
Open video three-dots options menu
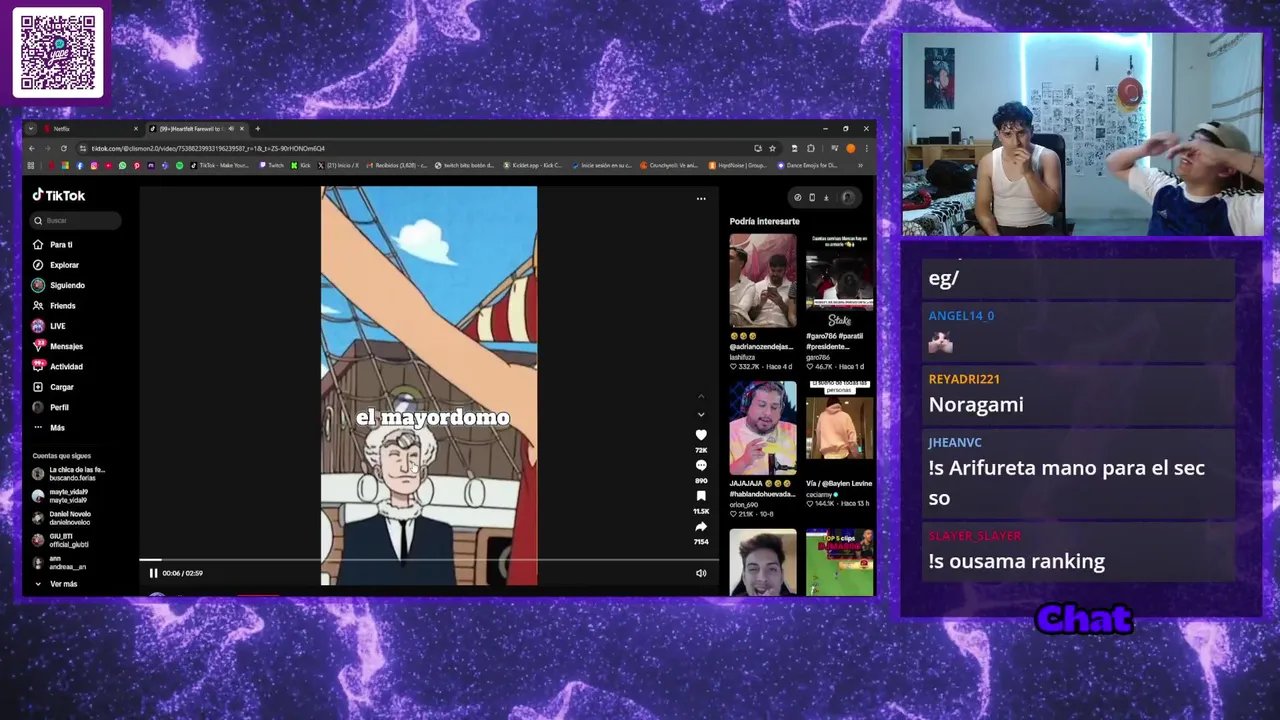(x=701, y=198)
